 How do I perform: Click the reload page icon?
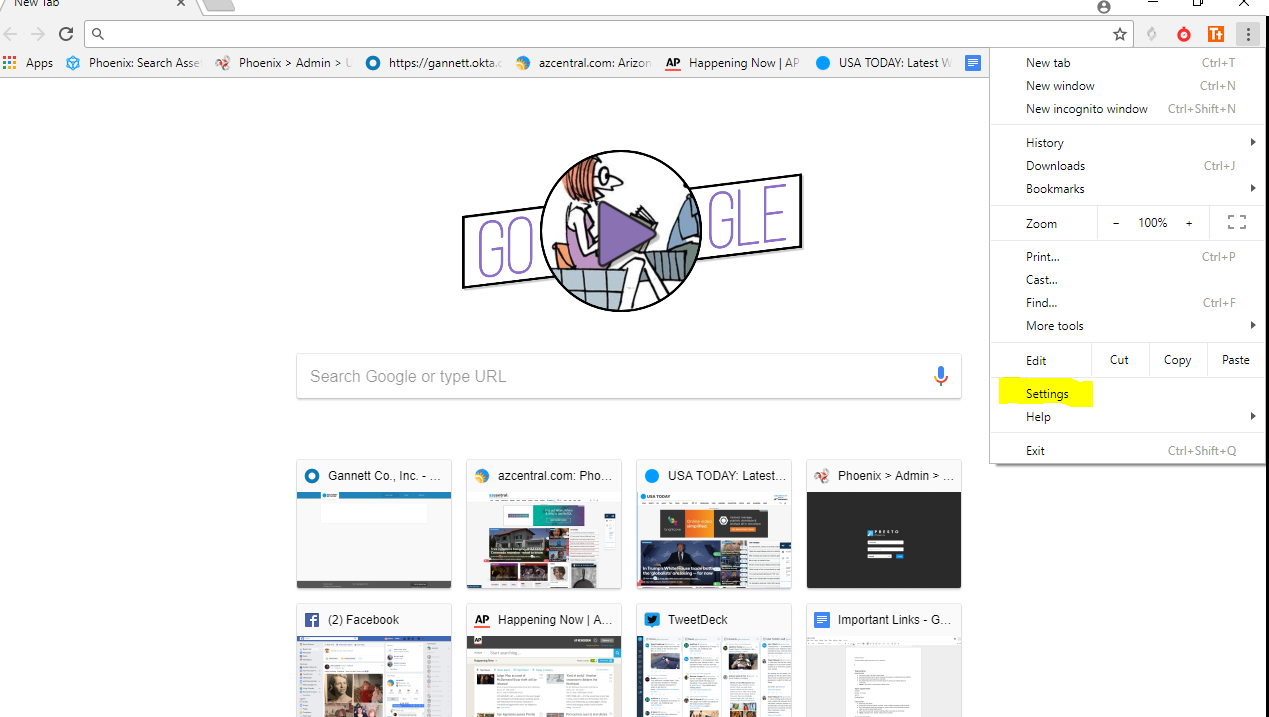(66, 34)
